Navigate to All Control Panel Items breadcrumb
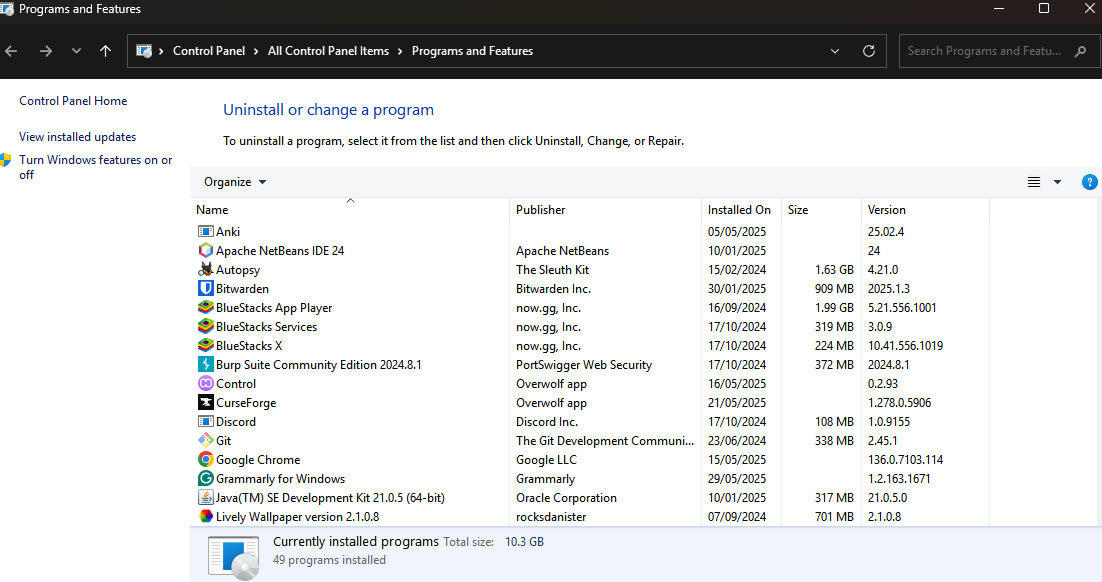Viewport: 1102px width, 582px height. (x=328, y=51)
